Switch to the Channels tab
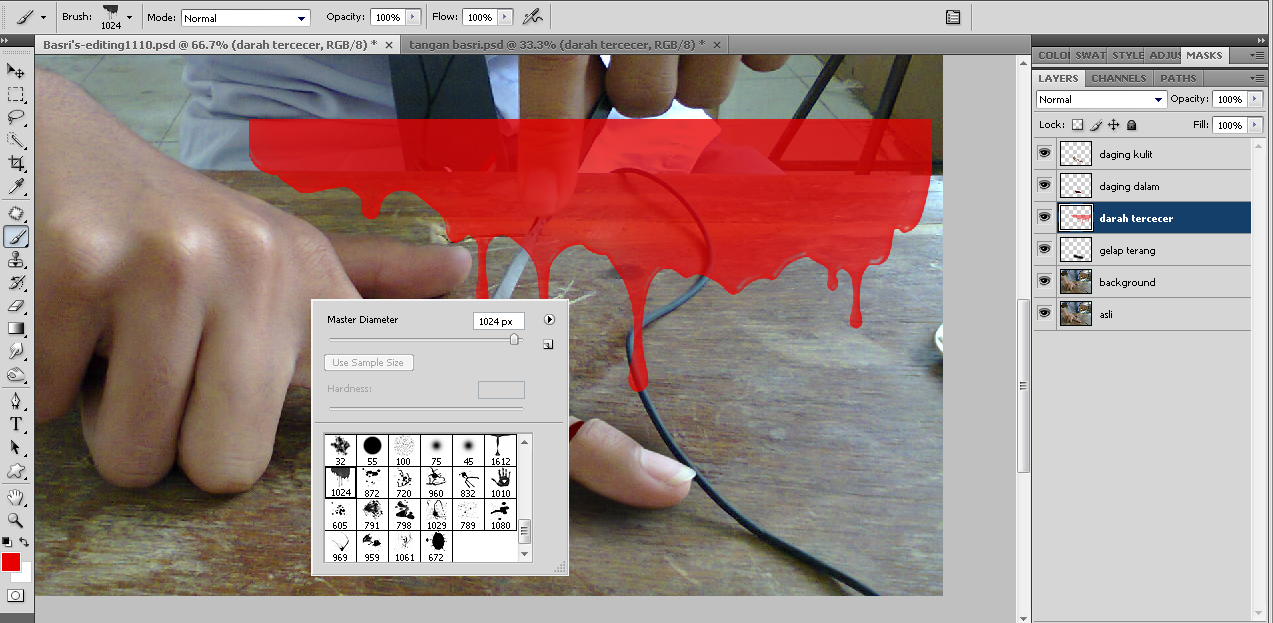 click(1118, 78)
